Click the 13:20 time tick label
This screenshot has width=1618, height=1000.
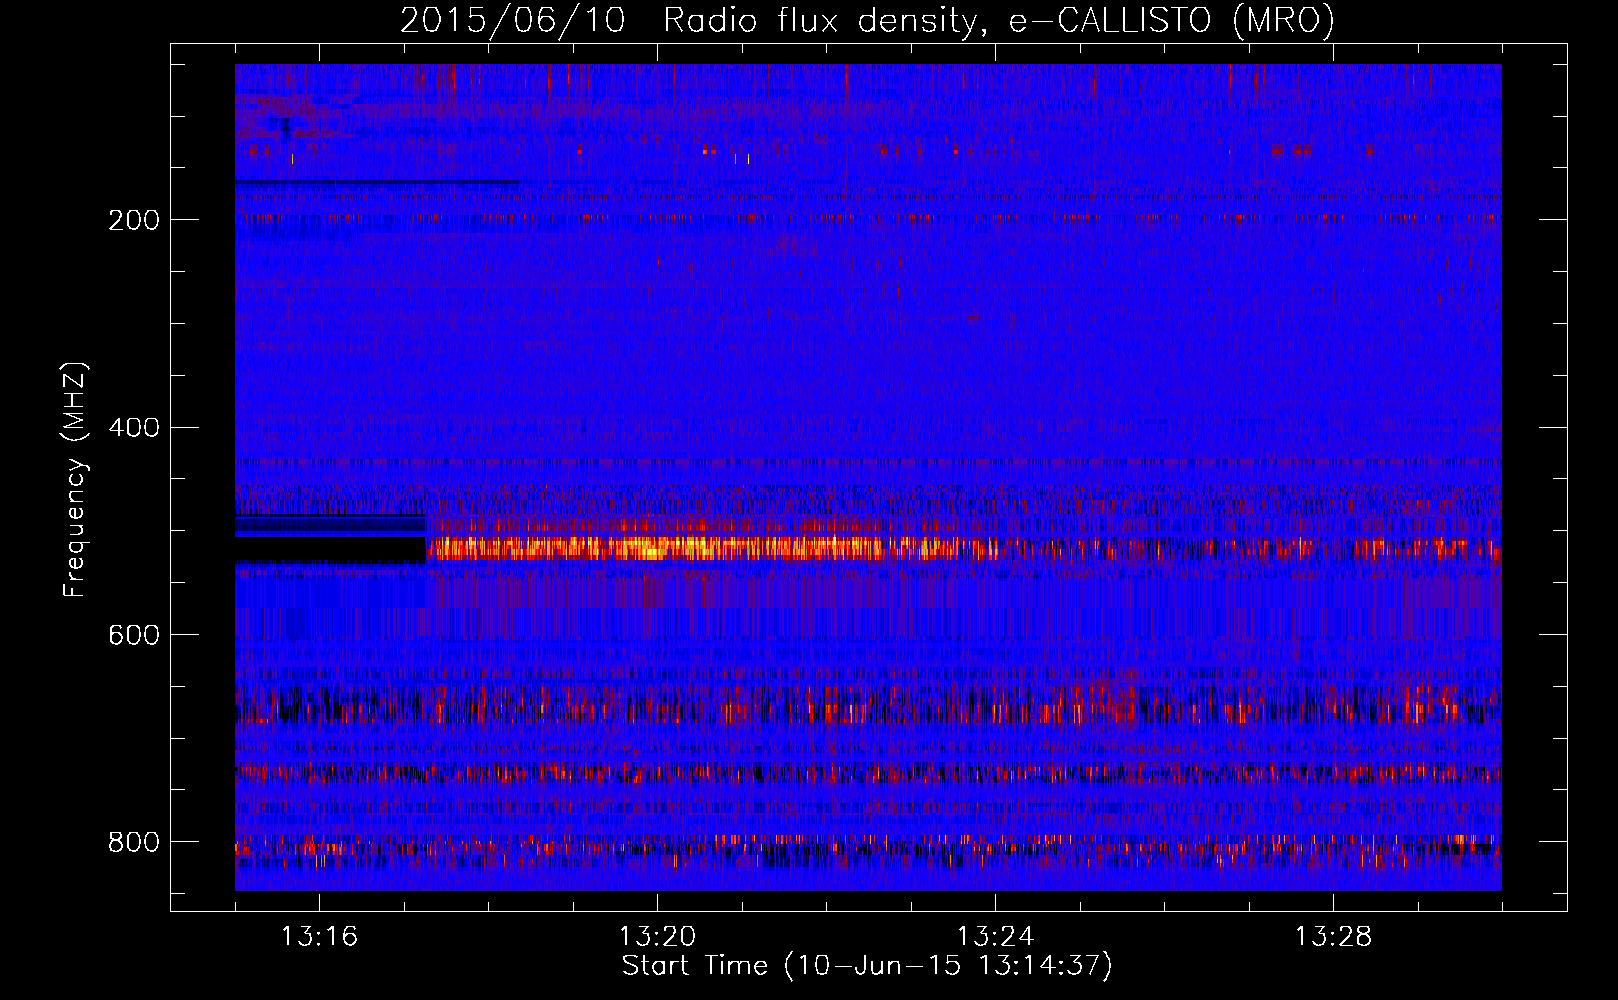pos(657,936)
